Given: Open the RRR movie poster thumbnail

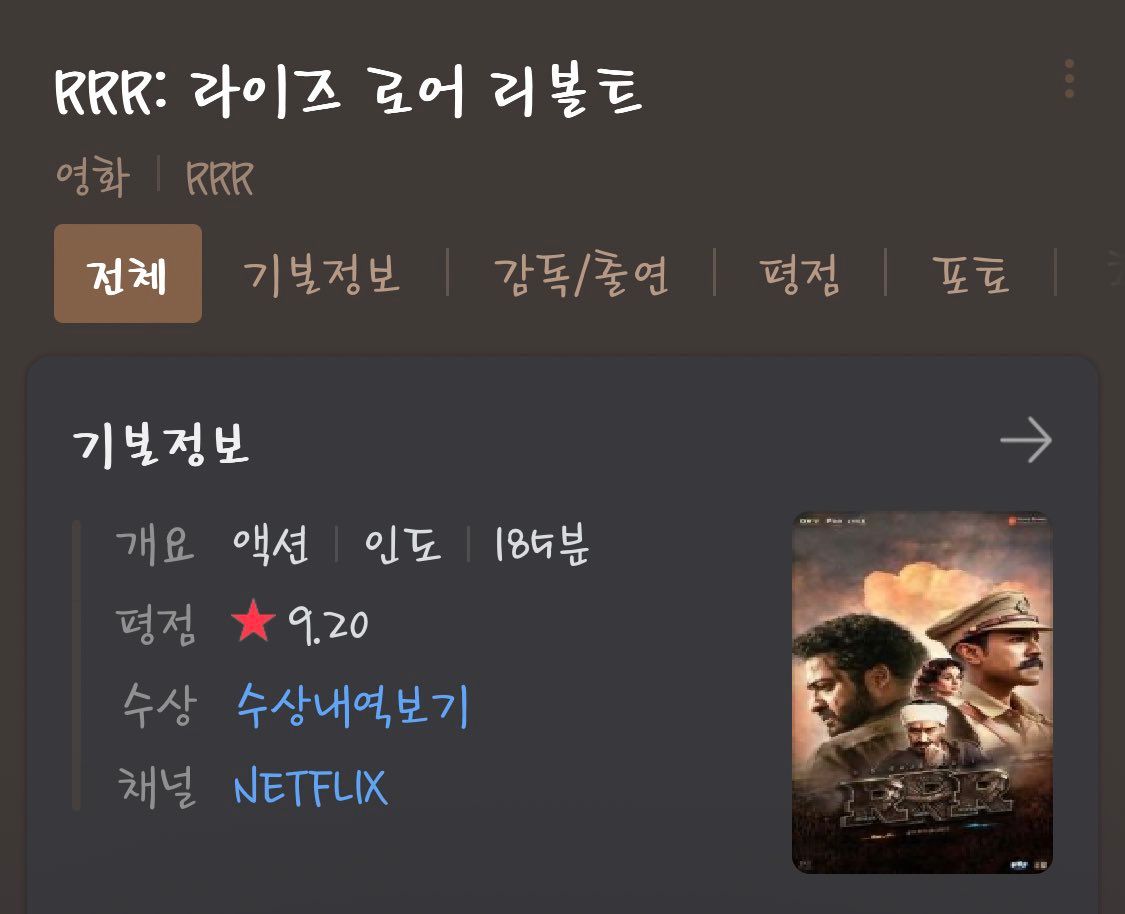Looking at the screenshot, I should 922,692.
